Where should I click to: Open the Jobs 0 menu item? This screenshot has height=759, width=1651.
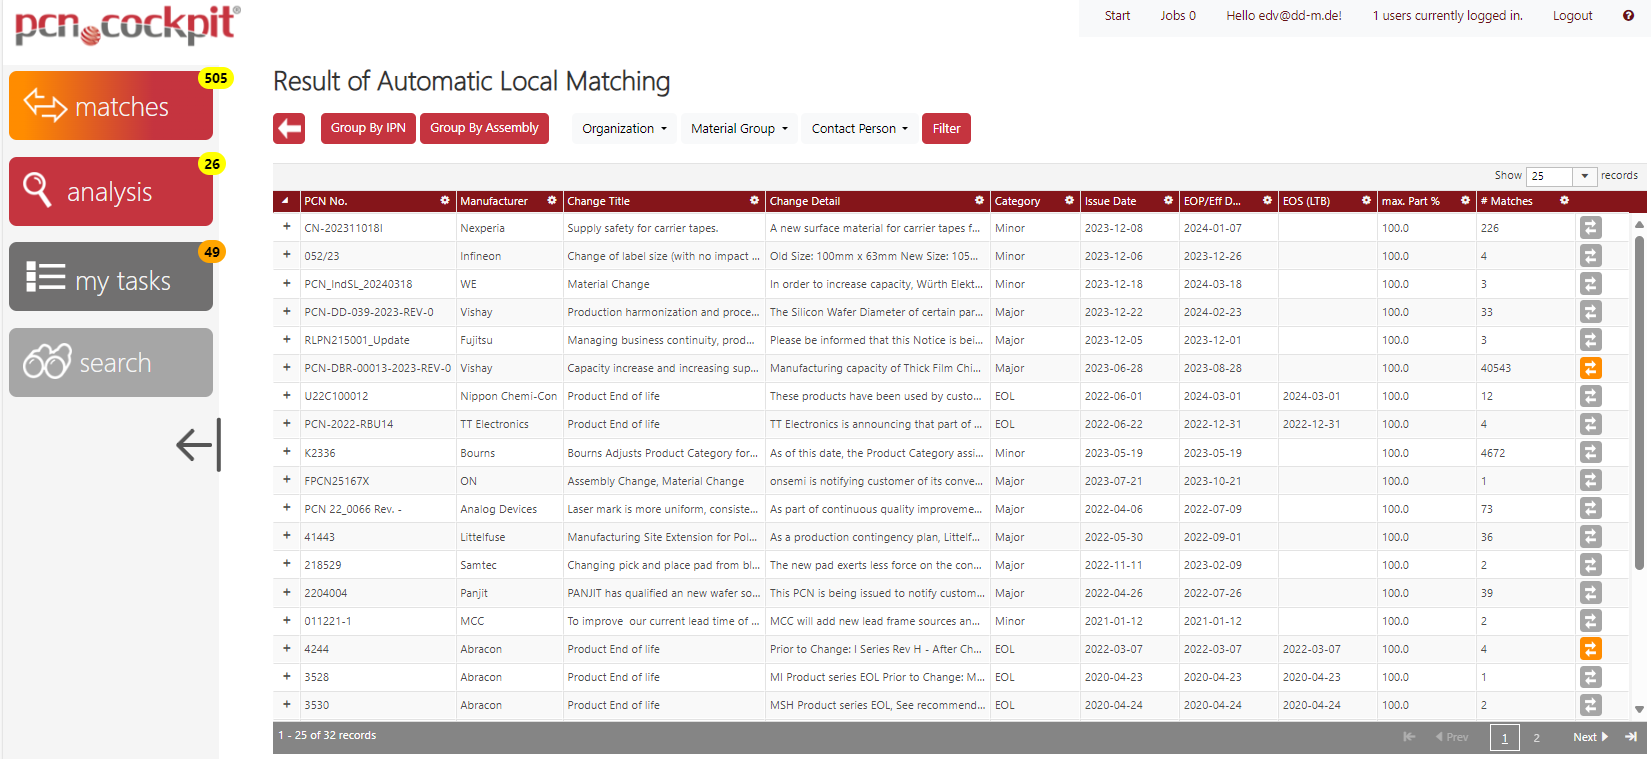pos(1178,16)
